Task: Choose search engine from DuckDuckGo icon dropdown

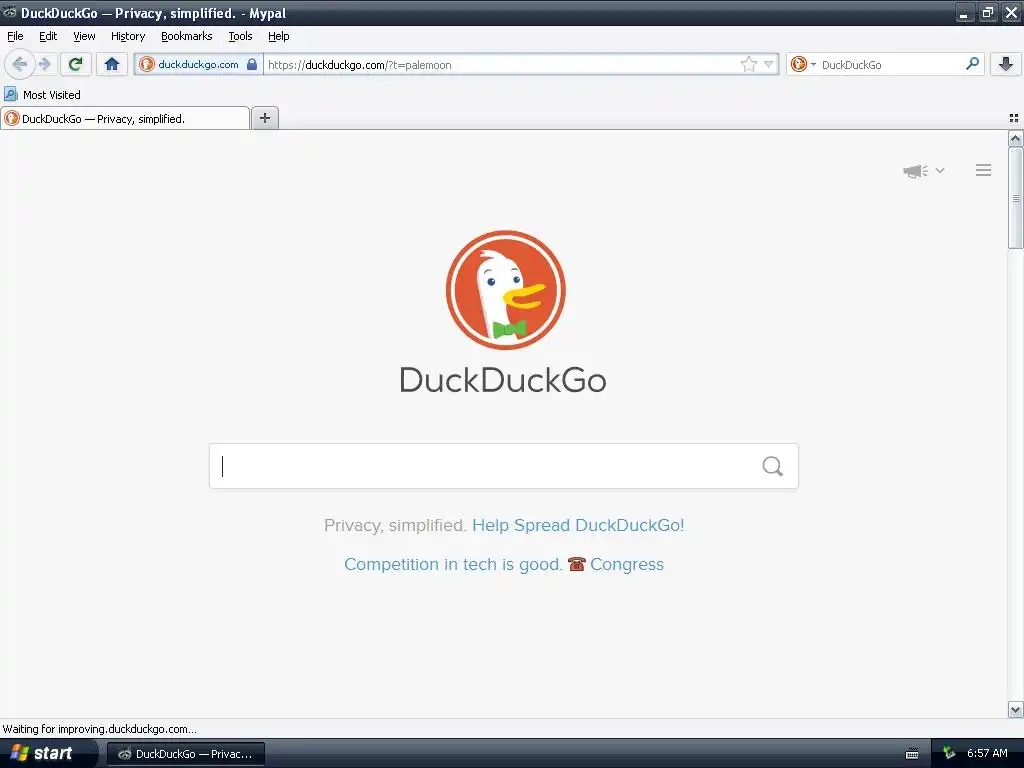Action: 803,64
